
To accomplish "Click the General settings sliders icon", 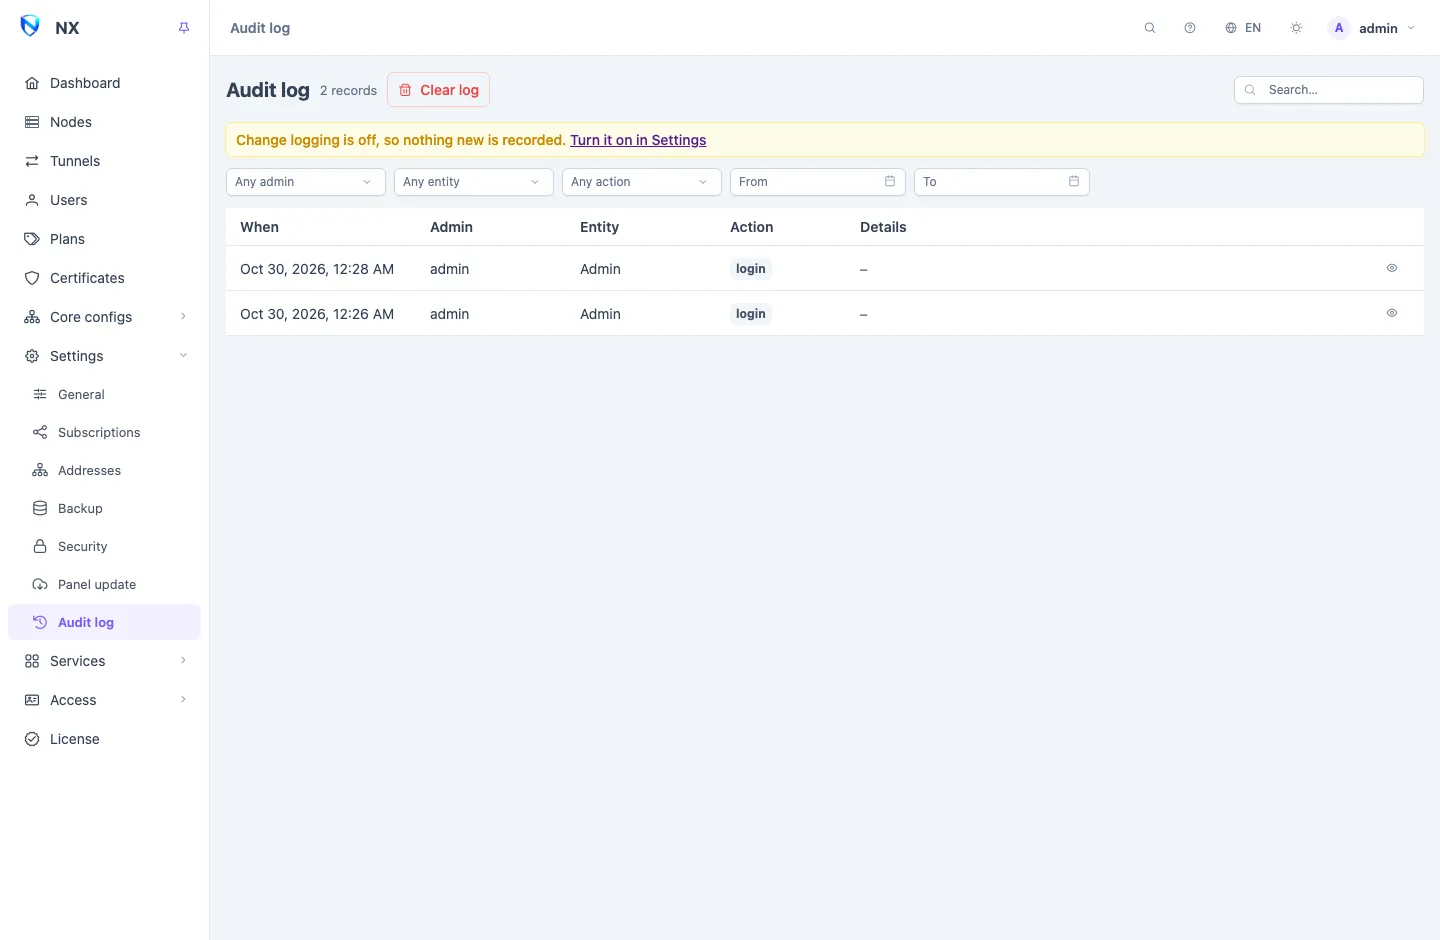I will coord(40,394).
